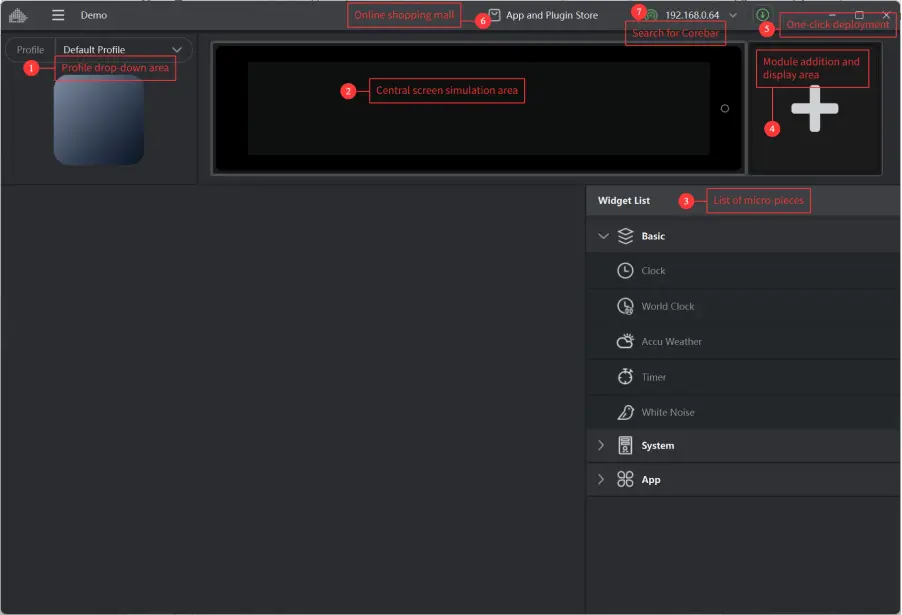
Task: Select the Accu Weather widget icon
Action: 625,341
